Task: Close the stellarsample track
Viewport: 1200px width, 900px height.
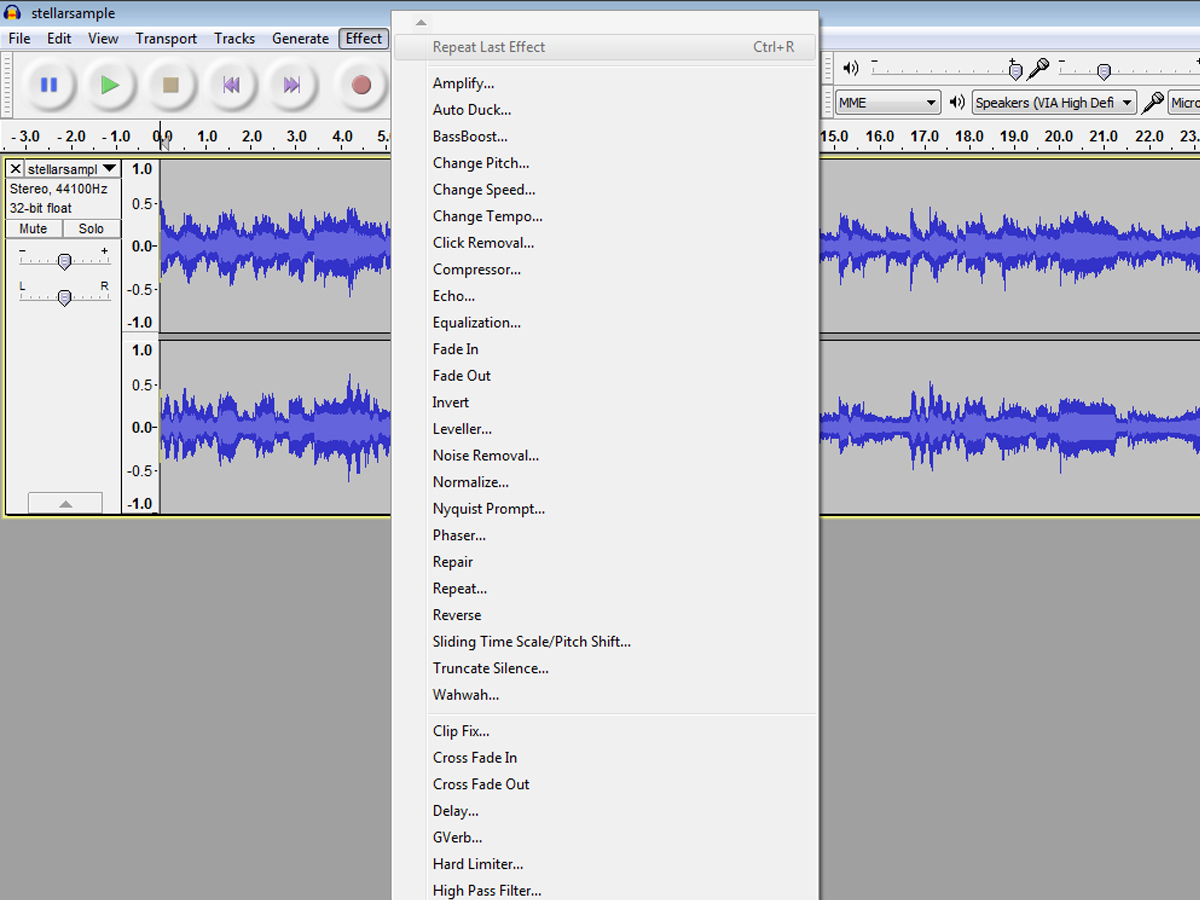Action: pos(15,168)
